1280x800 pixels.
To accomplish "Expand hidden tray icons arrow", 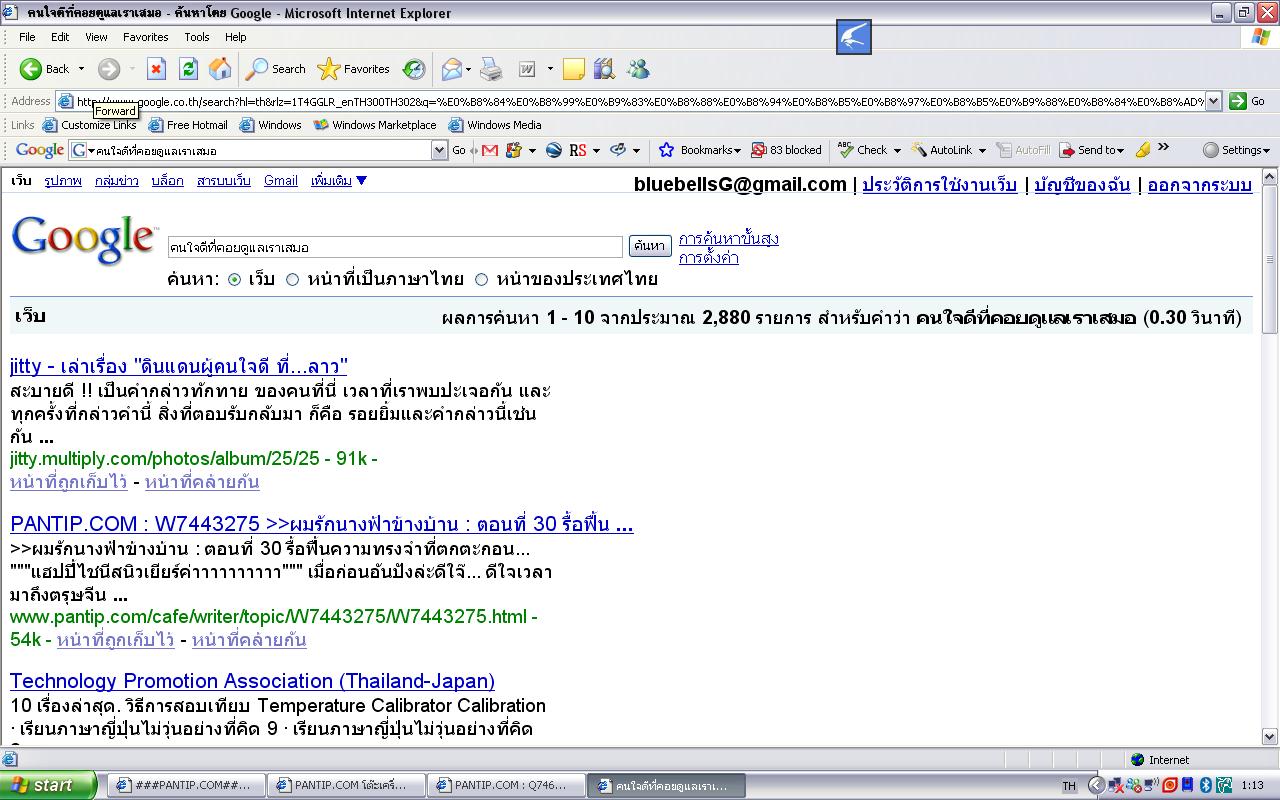I will point(1096,786).
